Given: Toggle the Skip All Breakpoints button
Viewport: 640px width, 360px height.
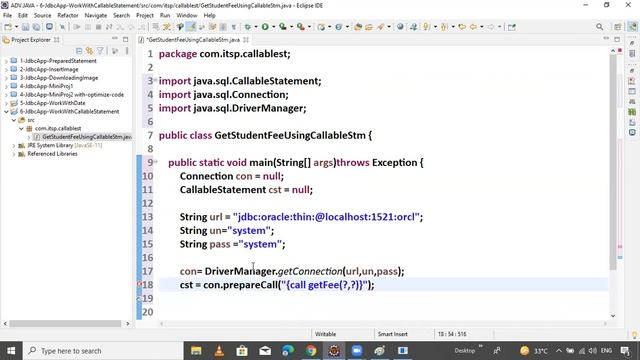Looking at the screenshot, I should 62,27.
